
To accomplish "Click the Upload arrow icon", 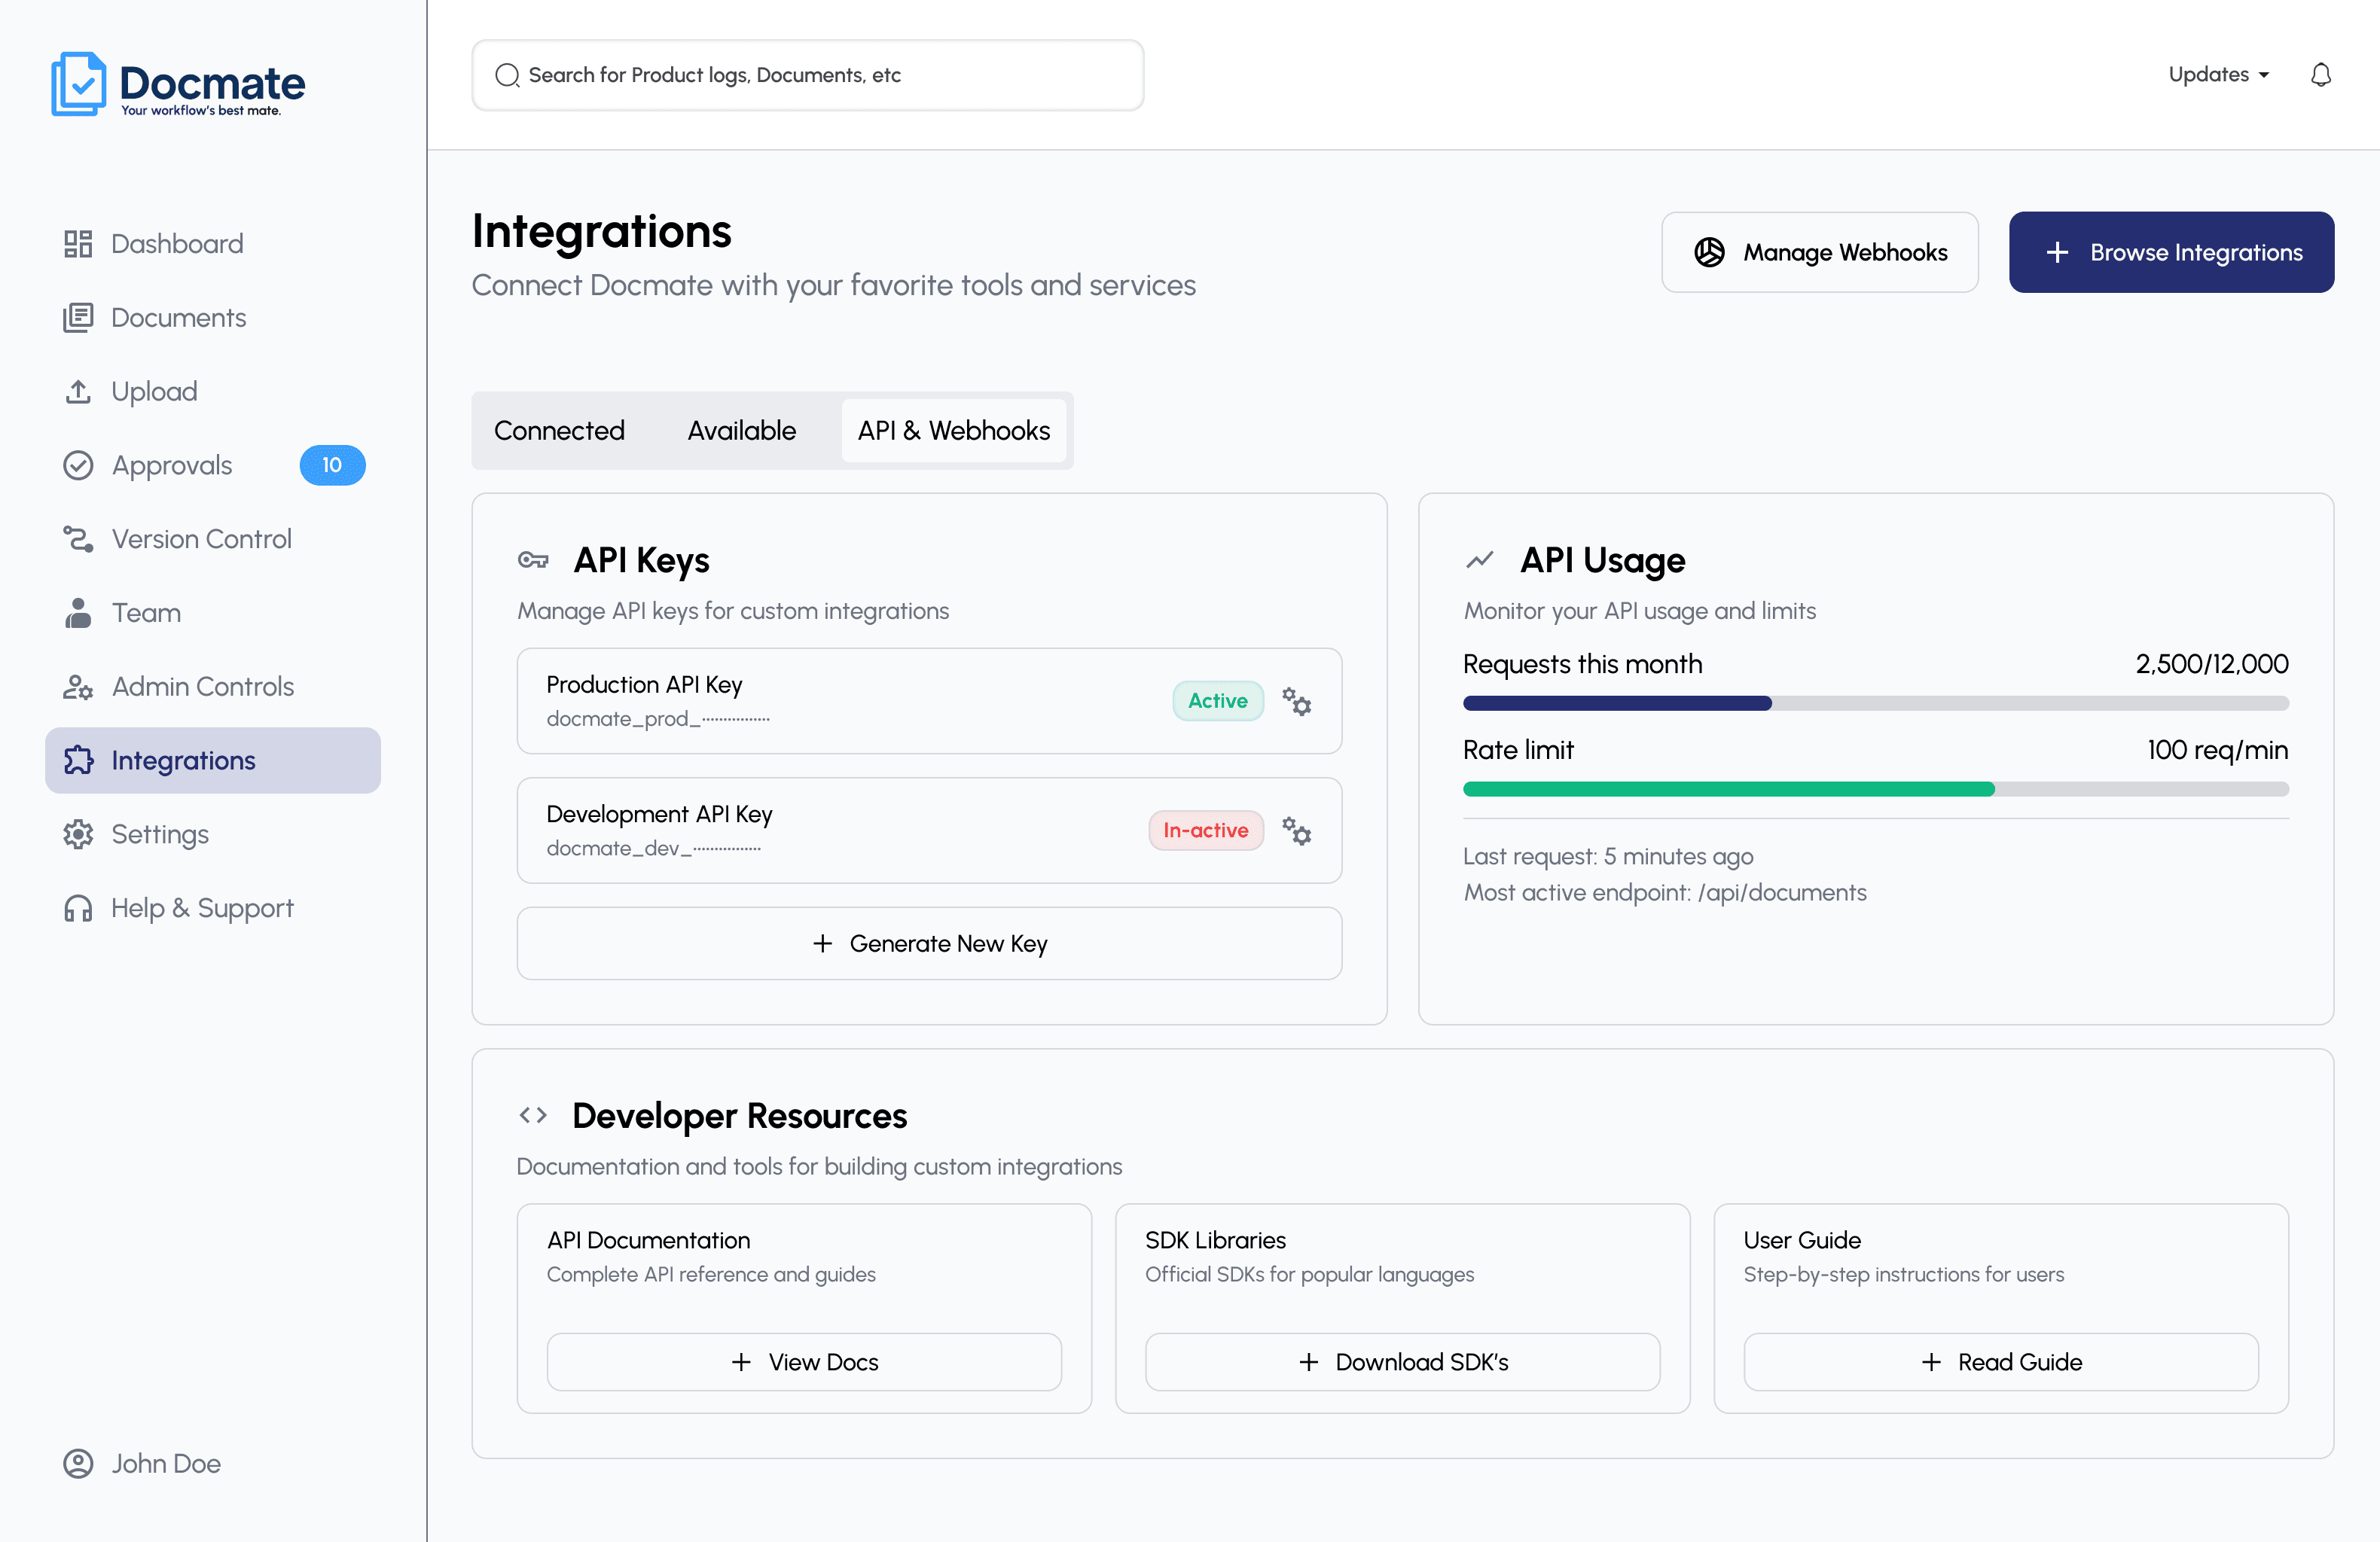I will pyautogui.click(x=78, y=391).
